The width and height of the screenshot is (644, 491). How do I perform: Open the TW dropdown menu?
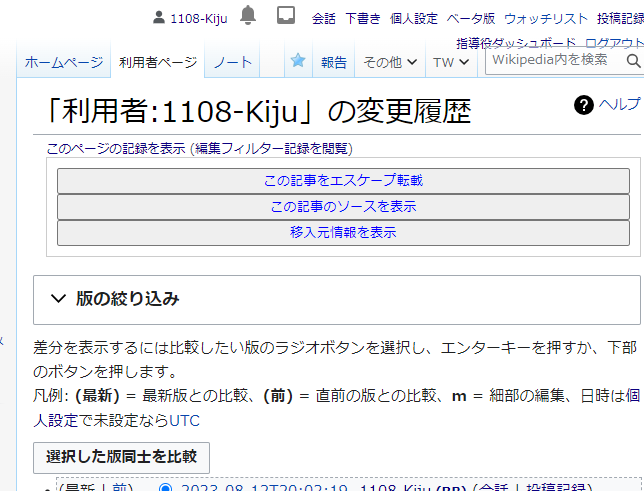450,62
